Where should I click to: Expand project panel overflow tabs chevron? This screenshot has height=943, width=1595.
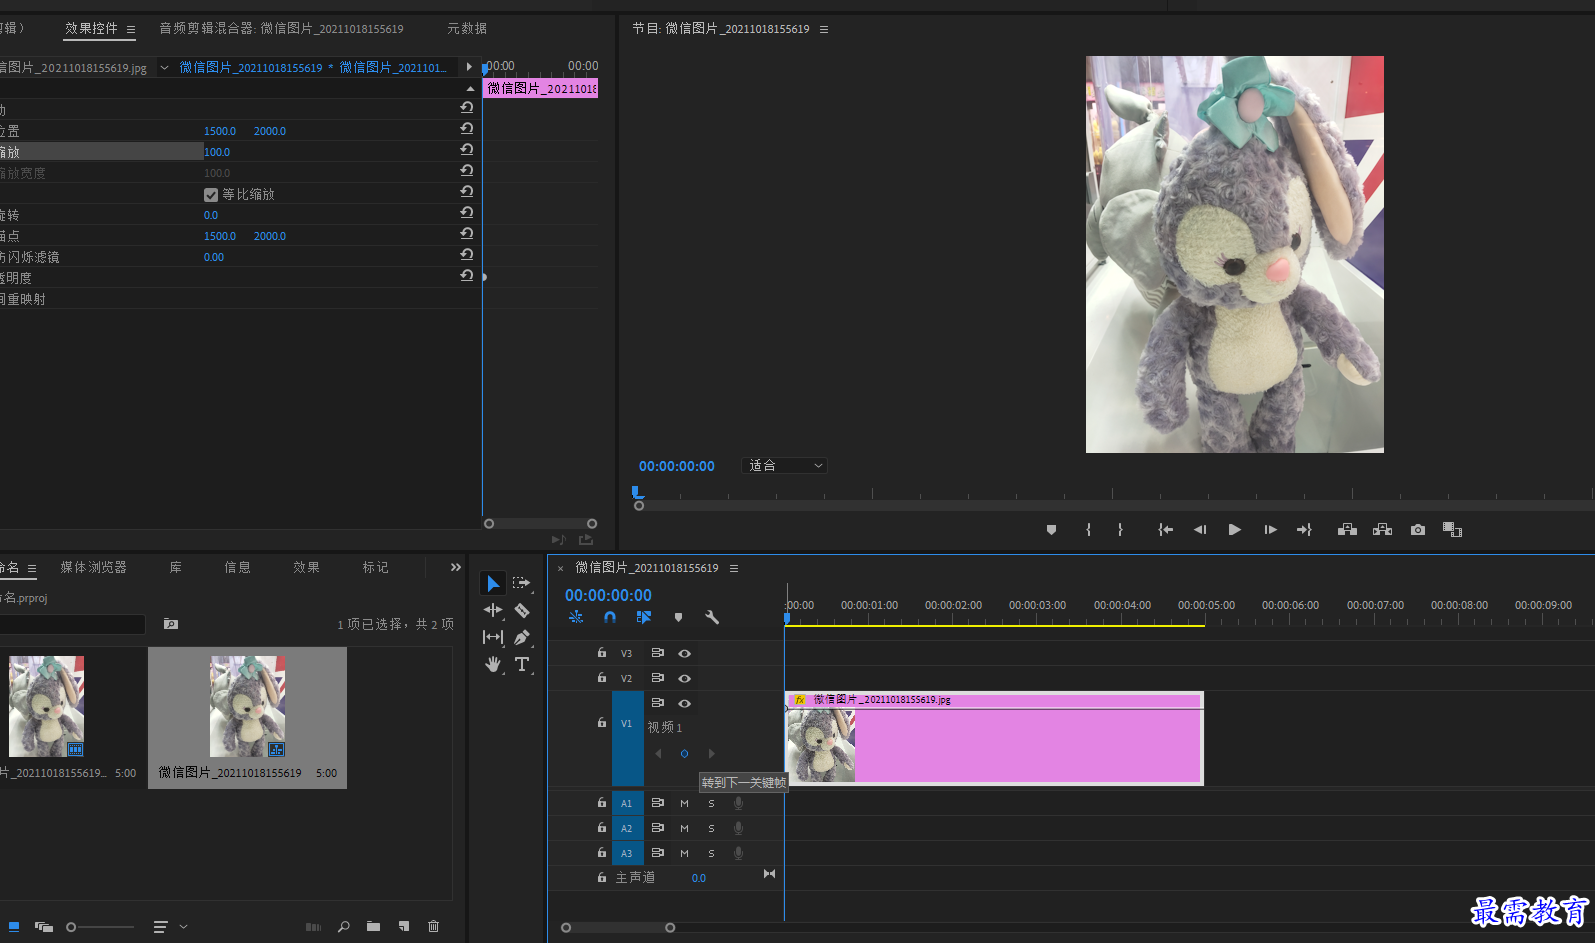coord(456,567)
